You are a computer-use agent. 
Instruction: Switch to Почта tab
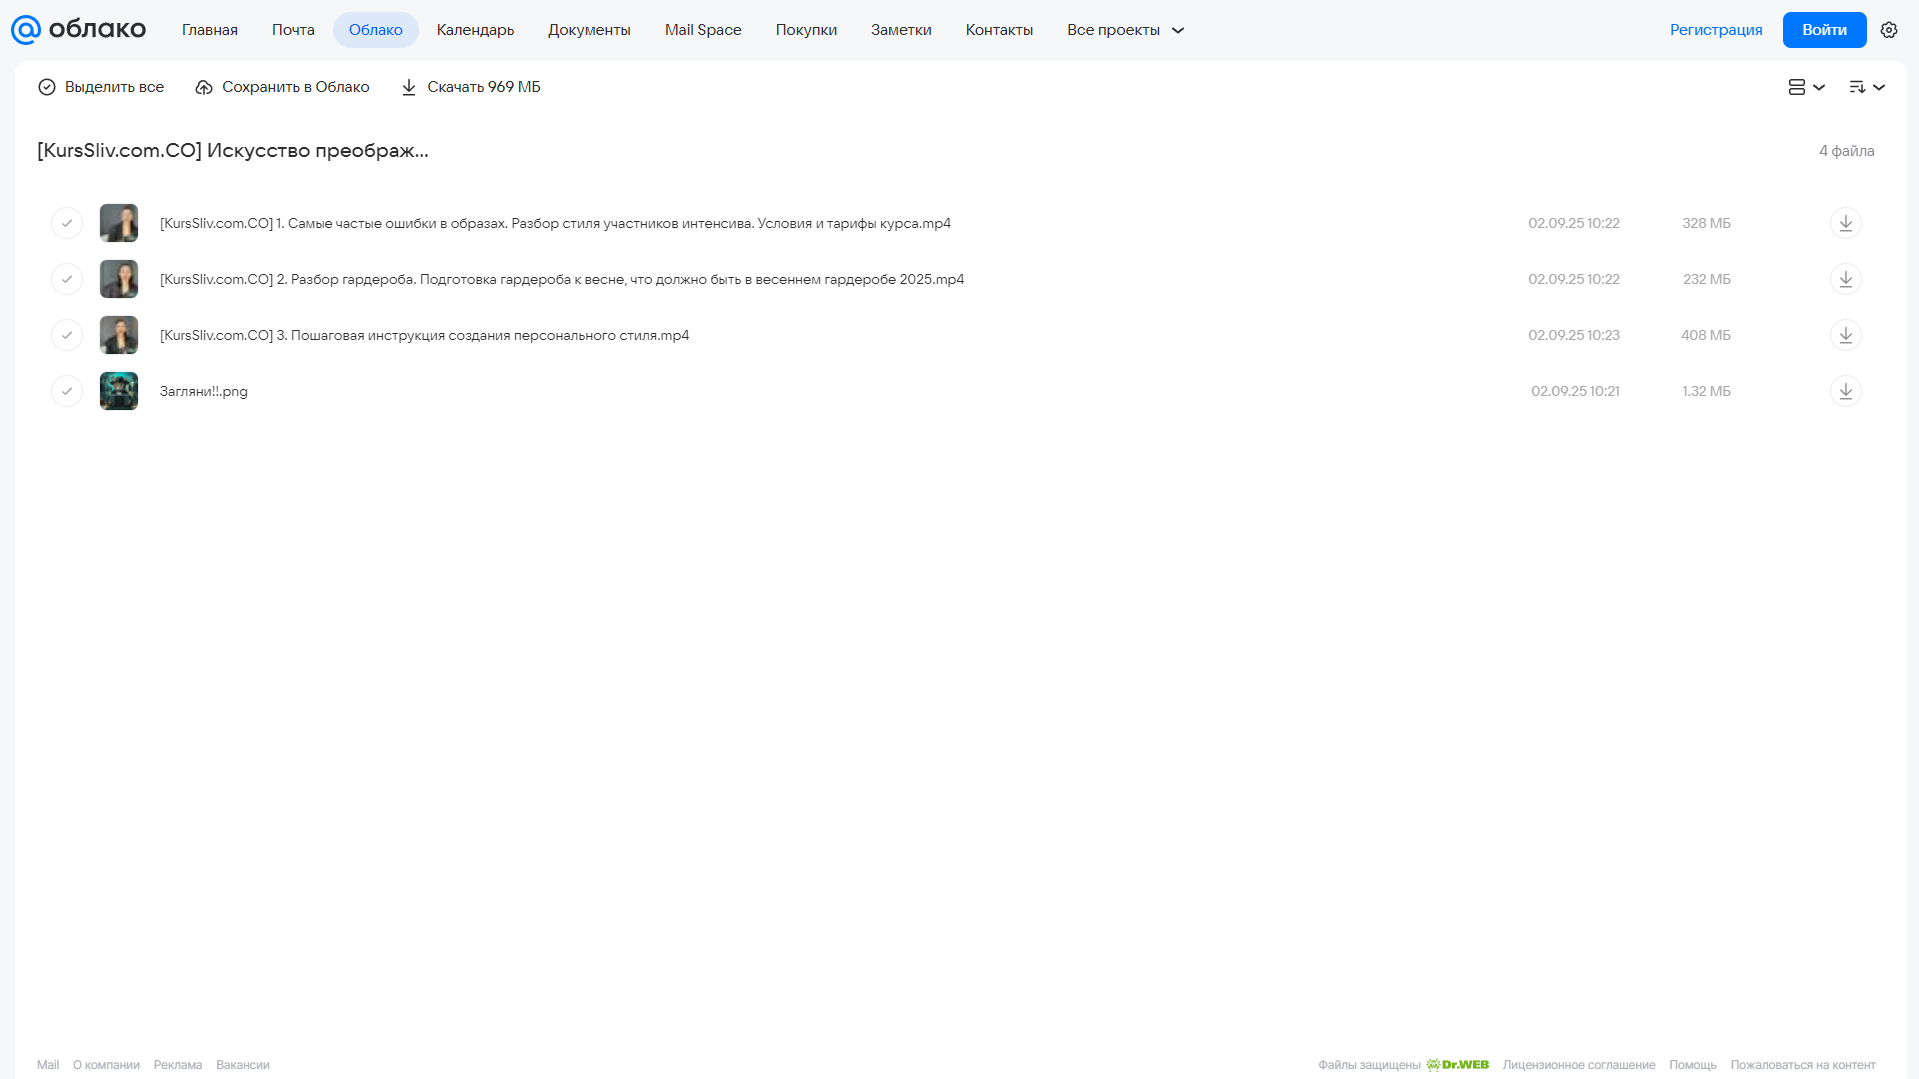pyautogui.click(x=293, y=30)
